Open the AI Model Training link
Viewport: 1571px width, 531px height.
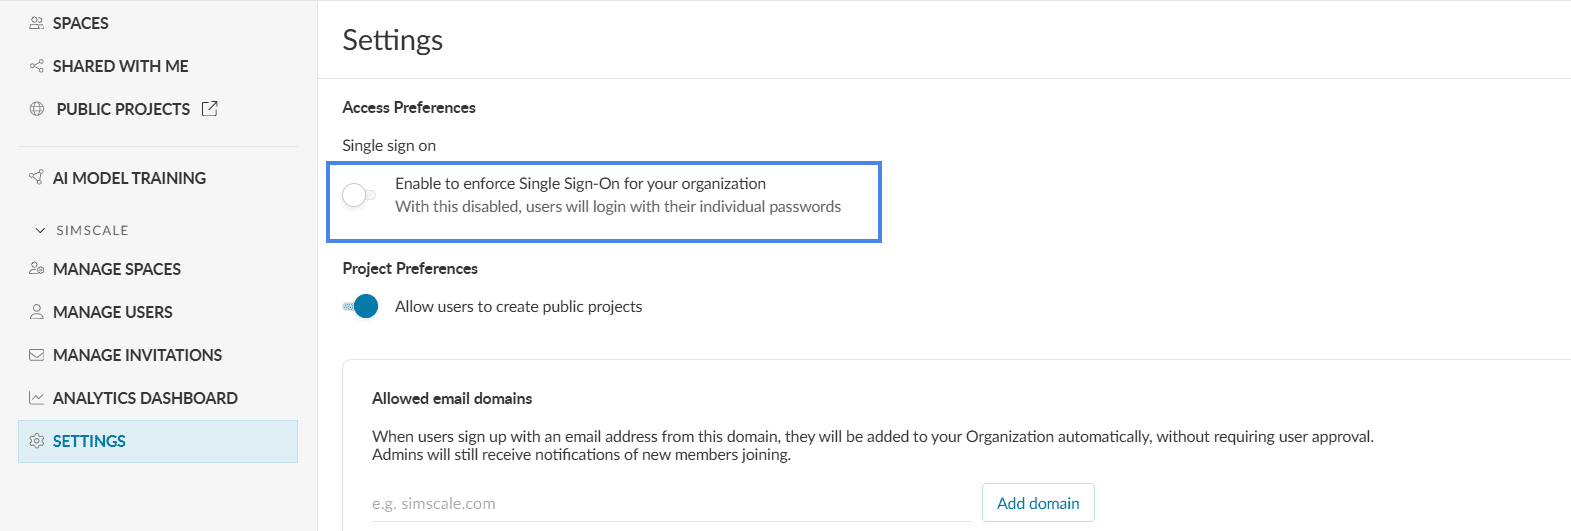click(129, 178)
